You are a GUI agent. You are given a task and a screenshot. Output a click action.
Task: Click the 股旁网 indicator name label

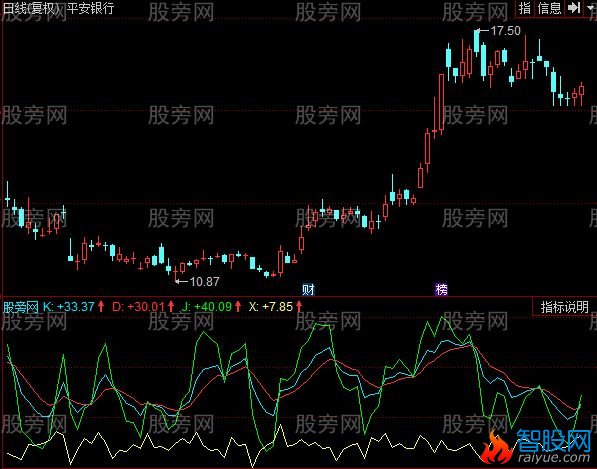click(x=21, y=307)
